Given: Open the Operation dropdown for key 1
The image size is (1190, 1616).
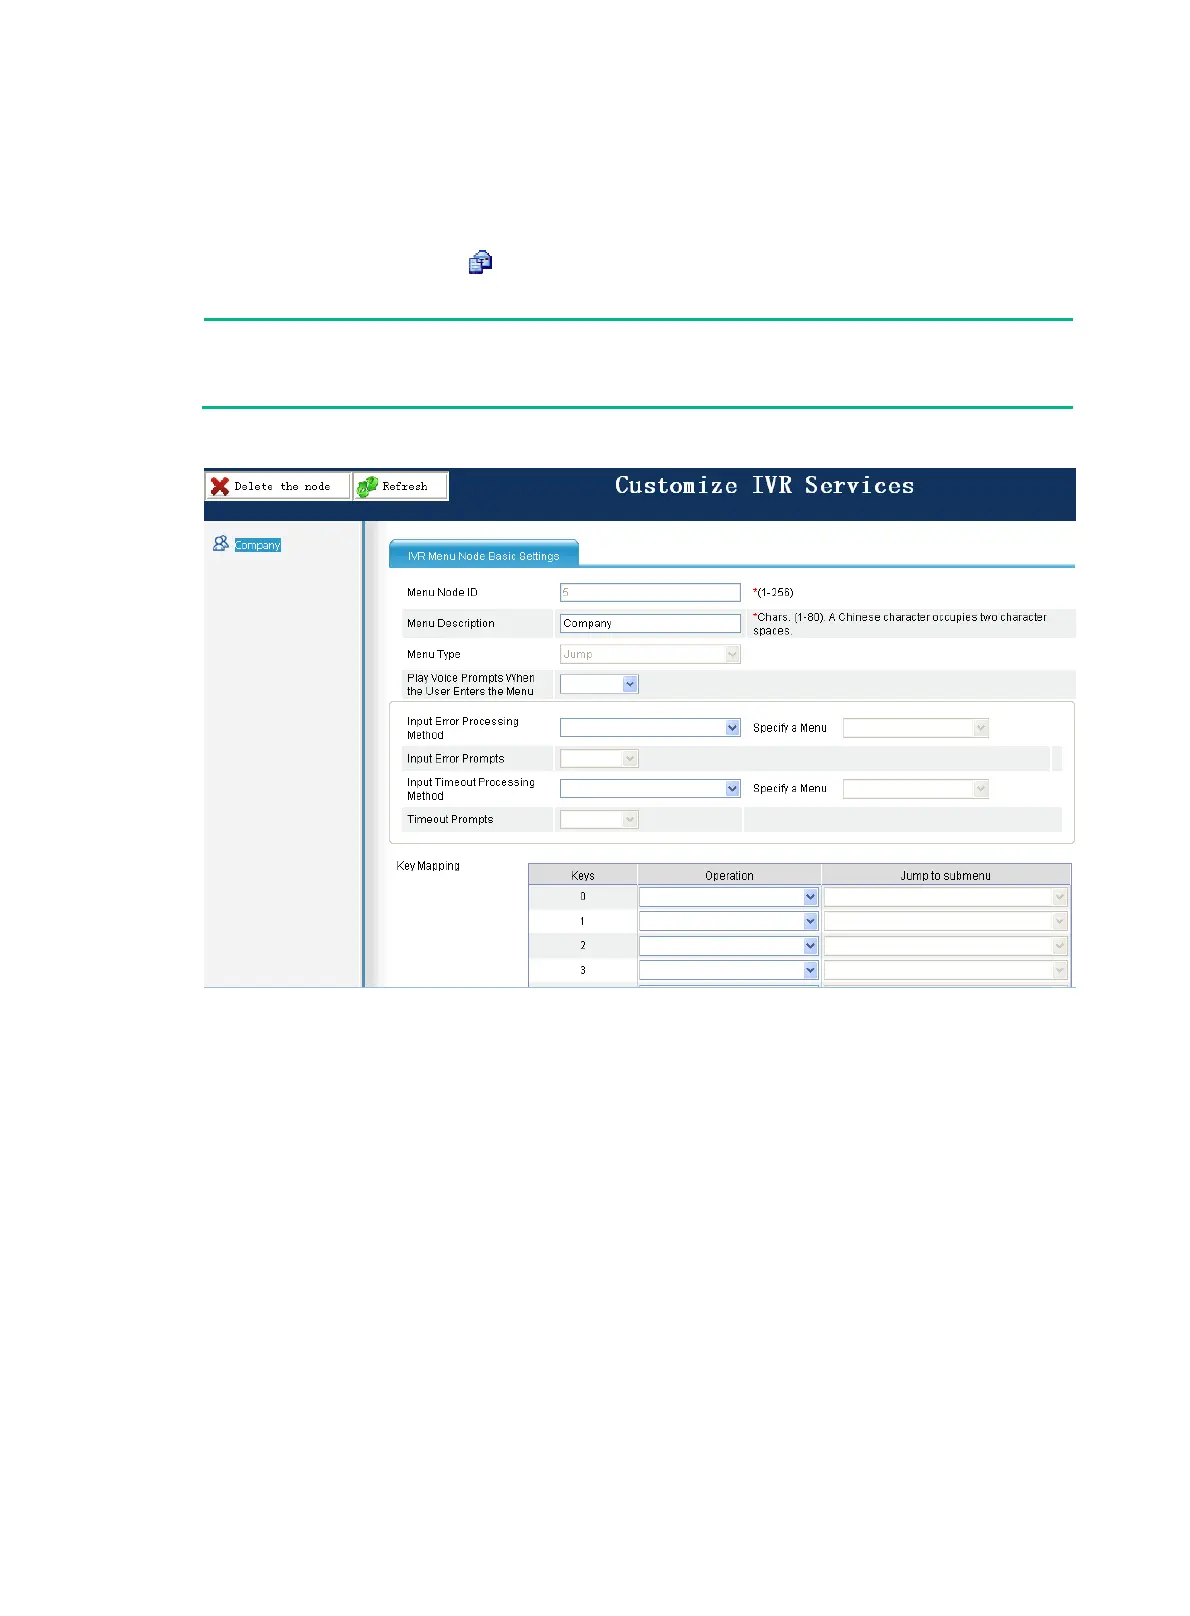Looking at the screenshot, I should click(x=729, y=921).
